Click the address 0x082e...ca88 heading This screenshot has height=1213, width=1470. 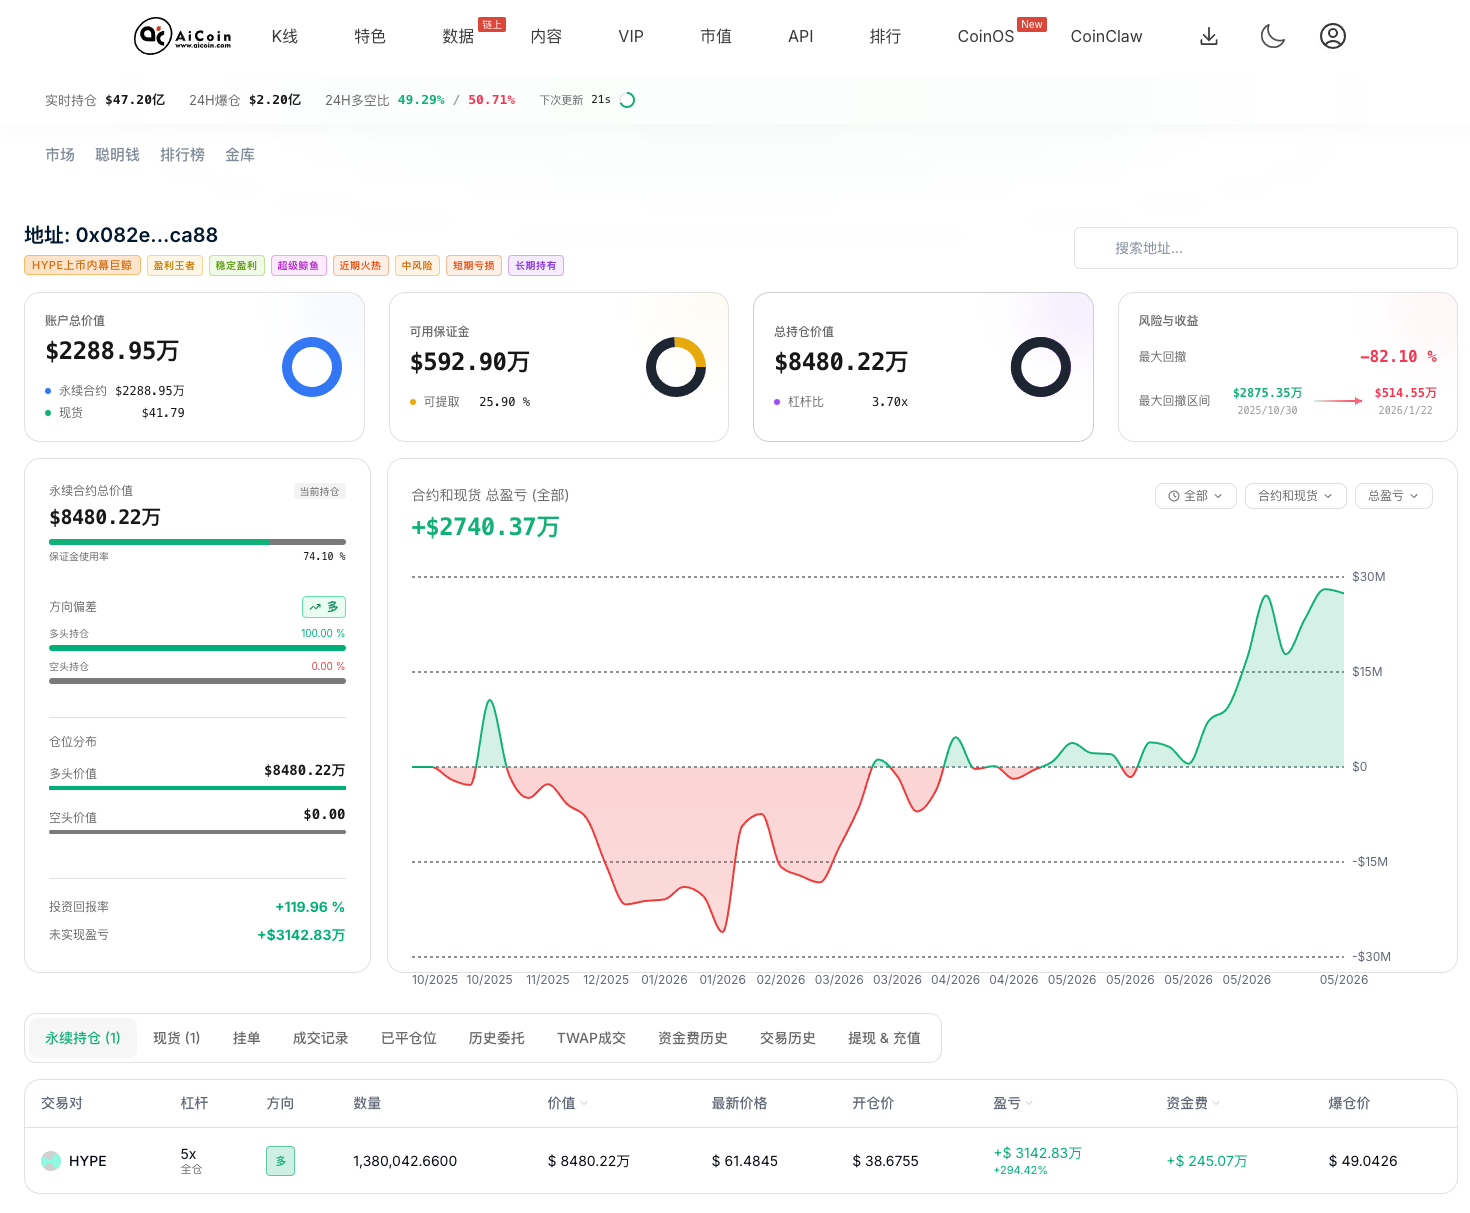coord(121,235)
